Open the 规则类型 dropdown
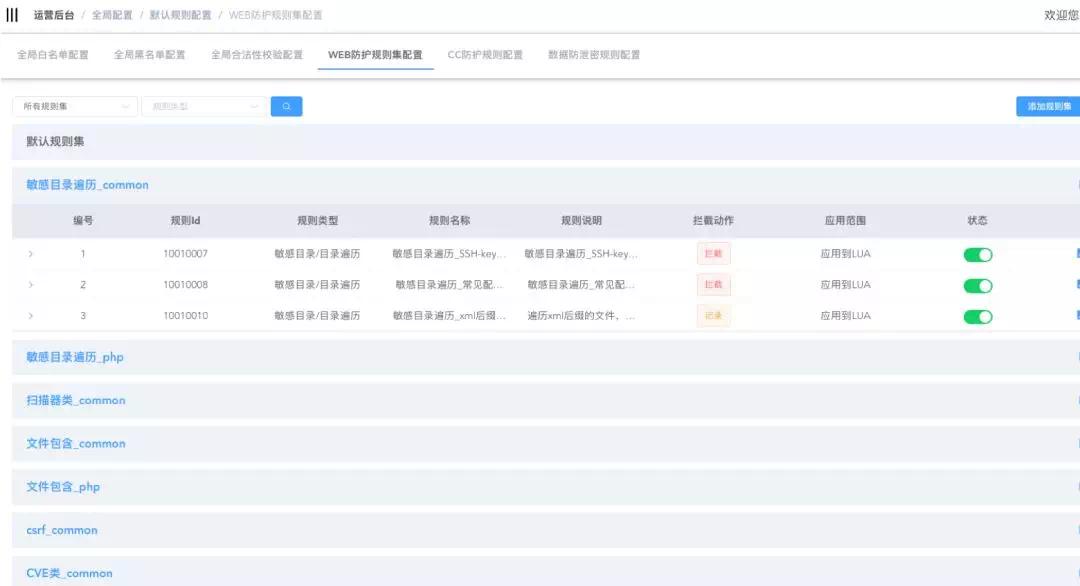The image size is (1080, 586). tap(203, 105)
